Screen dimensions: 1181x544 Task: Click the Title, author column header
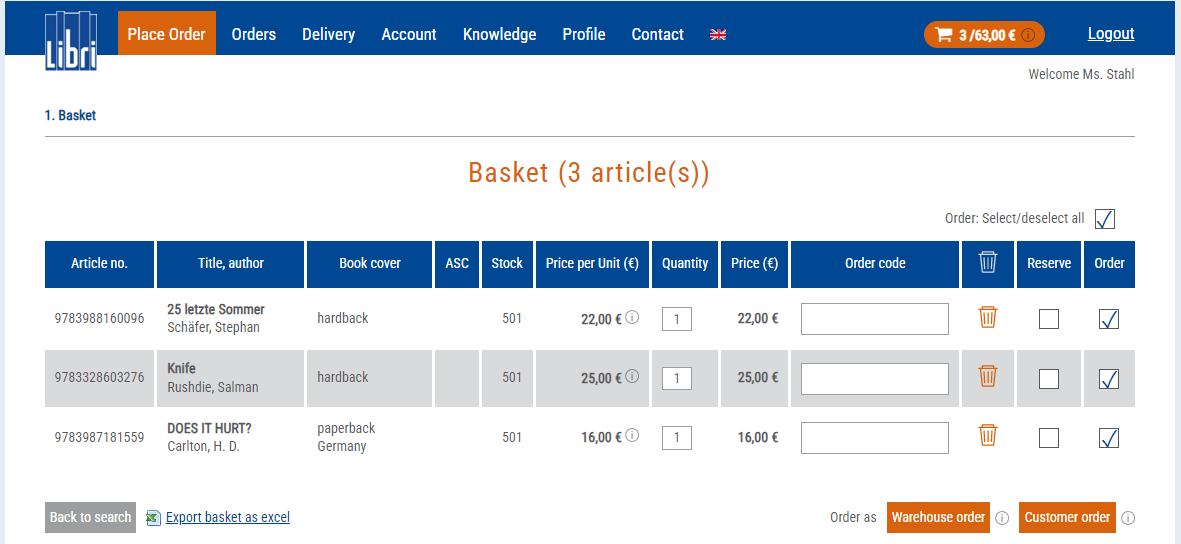click(230, 264)
